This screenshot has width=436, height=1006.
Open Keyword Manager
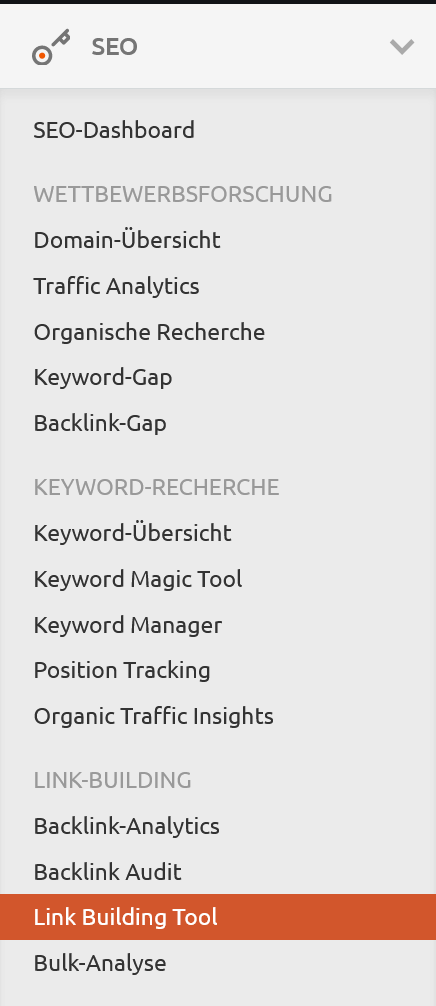128,625
